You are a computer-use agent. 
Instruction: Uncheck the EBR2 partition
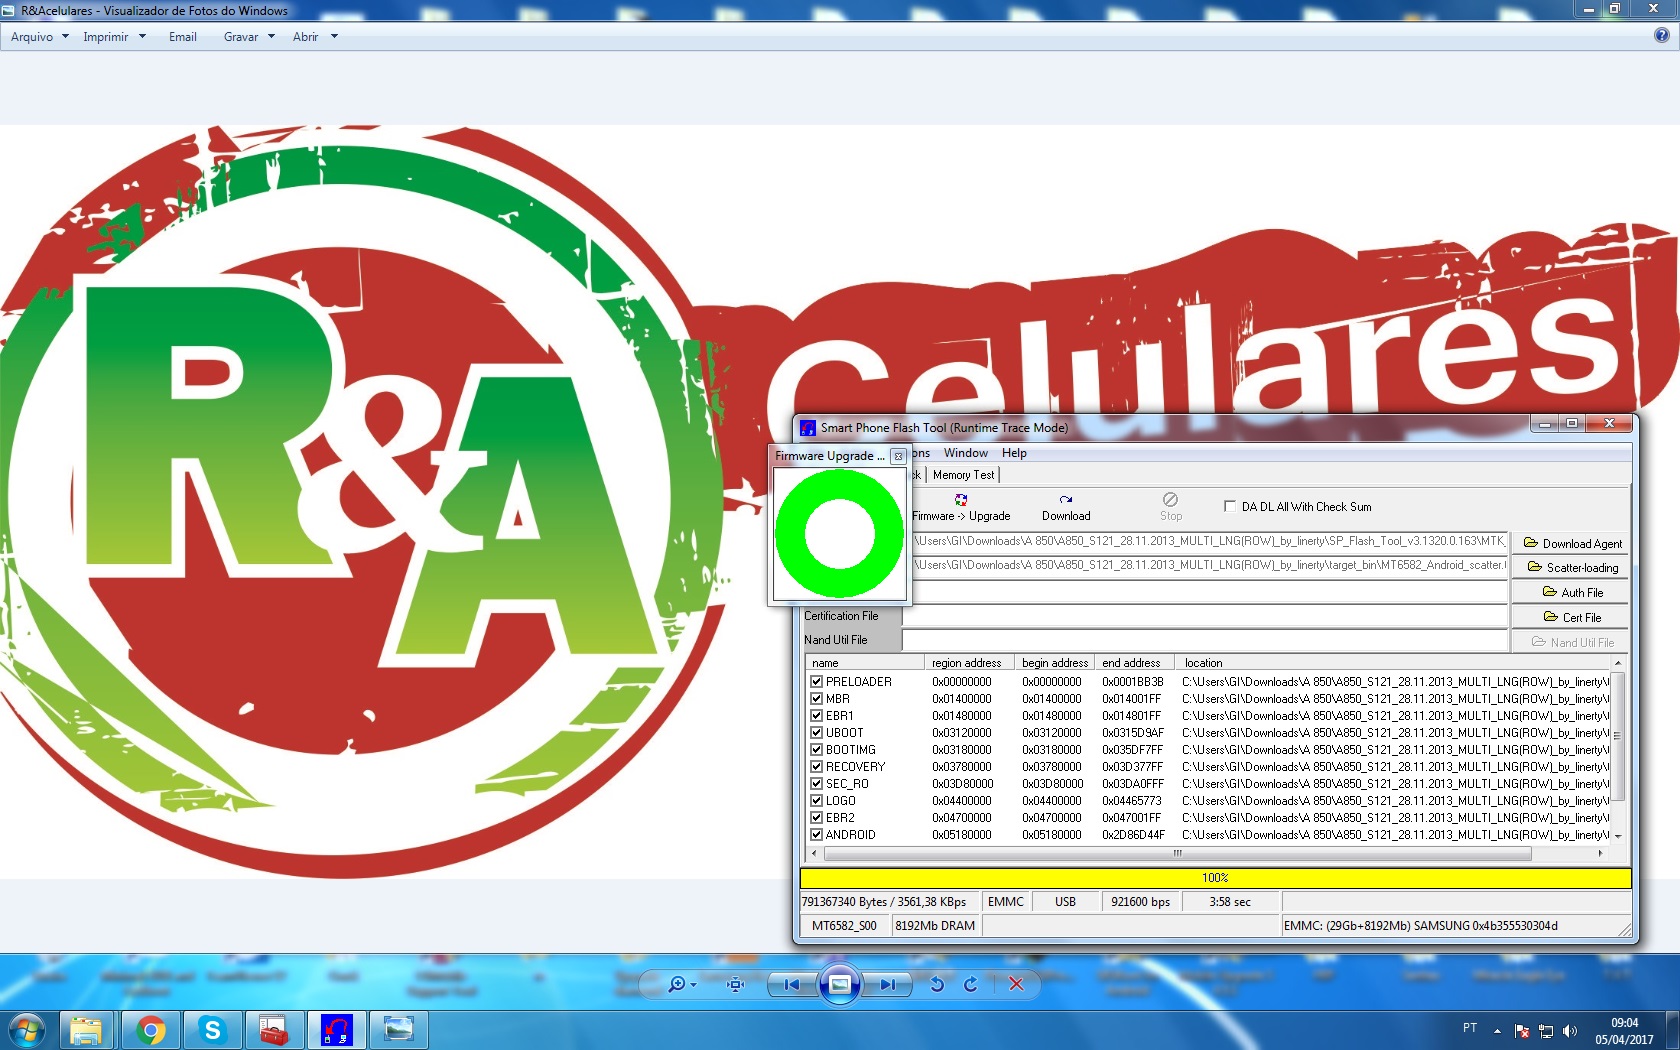coord(816,818)
